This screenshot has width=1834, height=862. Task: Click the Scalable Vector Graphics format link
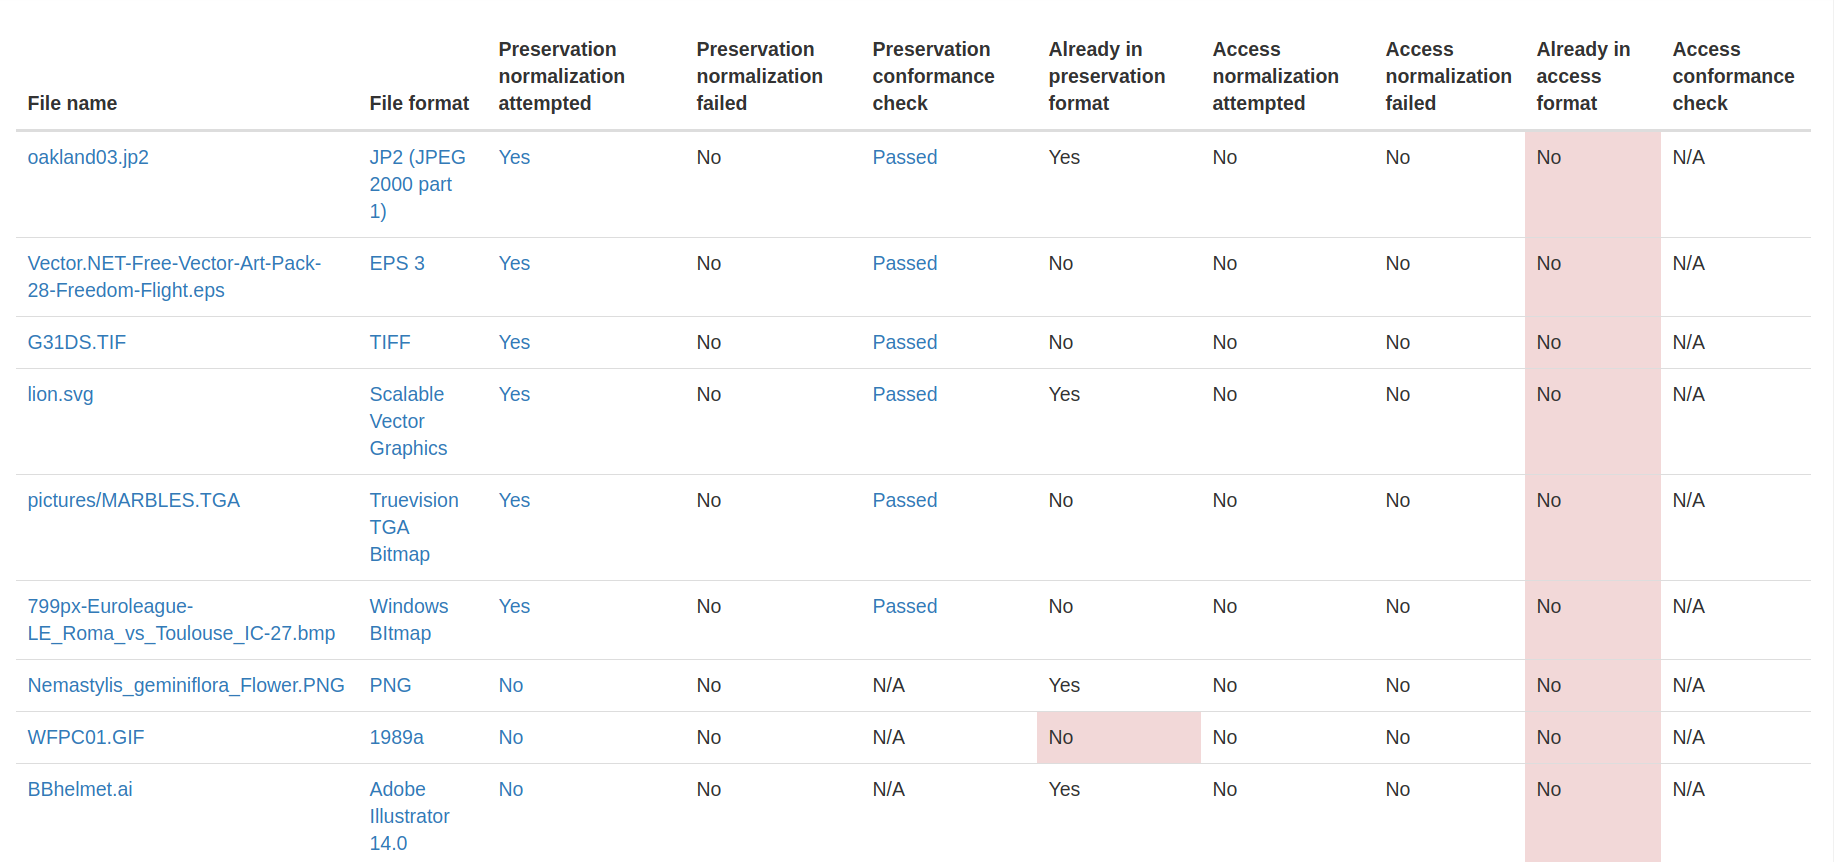pos(408,421)
